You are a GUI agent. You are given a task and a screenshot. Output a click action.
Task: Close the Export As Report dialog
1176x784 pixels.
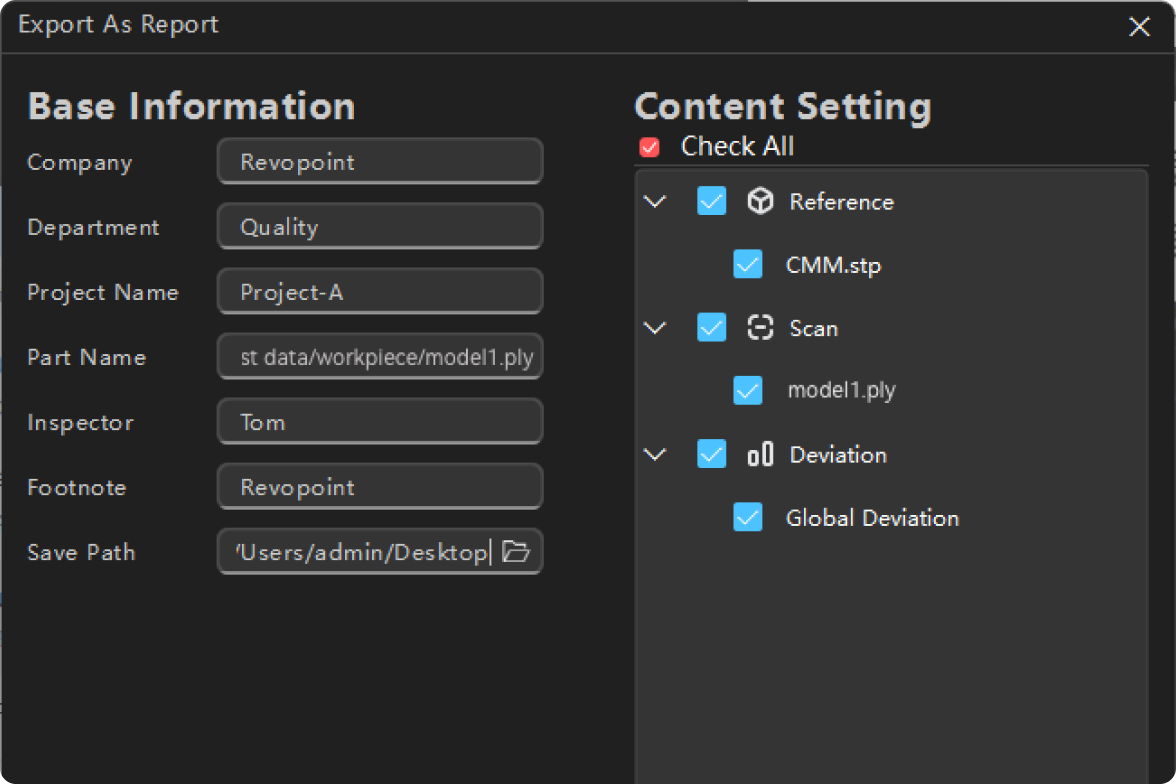1139,27
